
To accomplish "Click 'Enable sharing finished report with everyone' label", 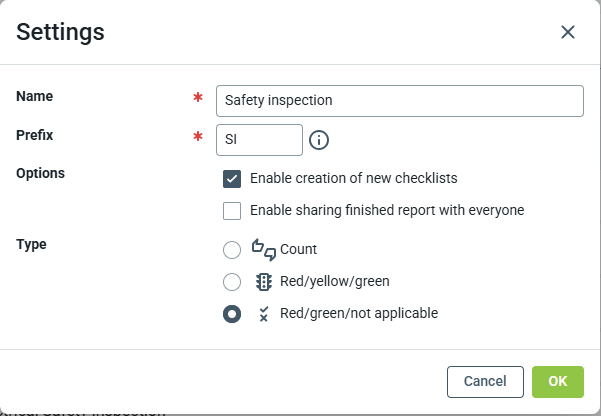I will pyautogui.click(x=387, y=211).
